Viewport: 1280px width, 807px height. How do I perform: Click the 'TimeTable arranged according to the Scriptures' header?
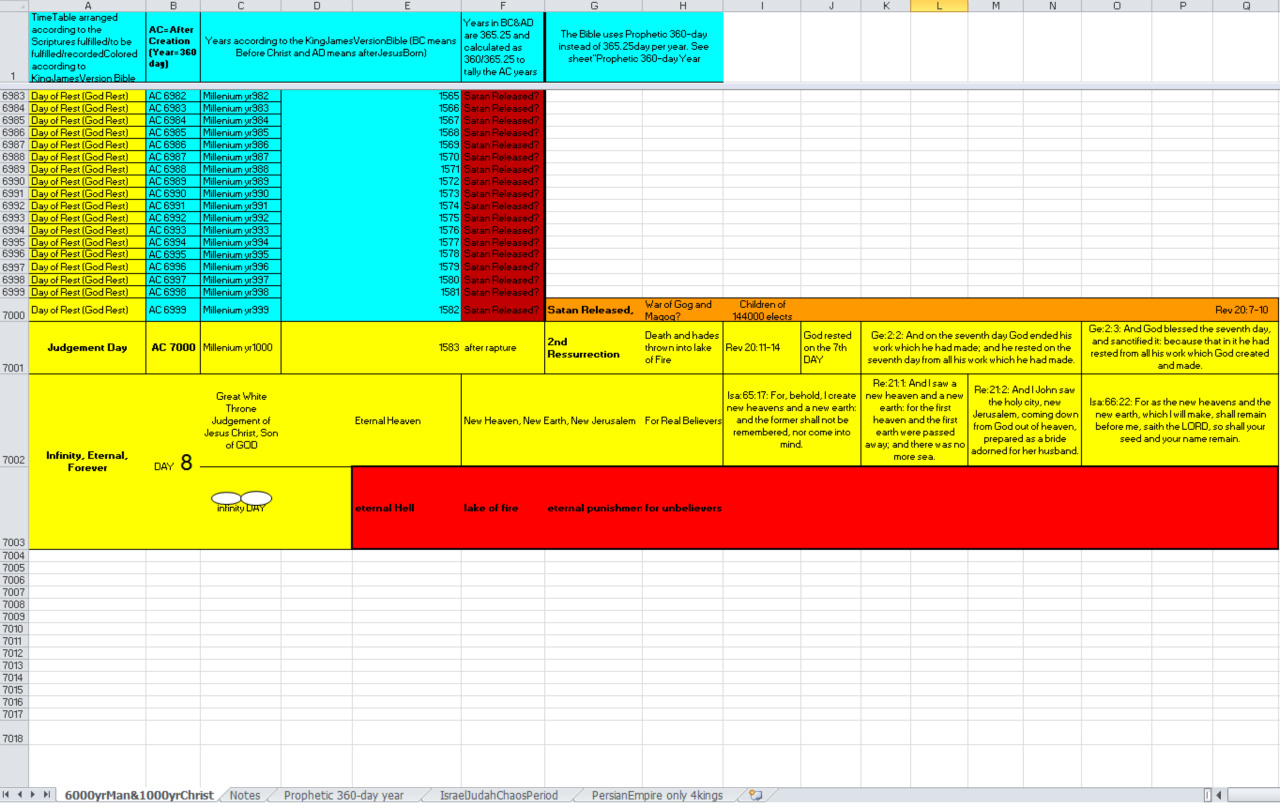(x=87, y=47)
